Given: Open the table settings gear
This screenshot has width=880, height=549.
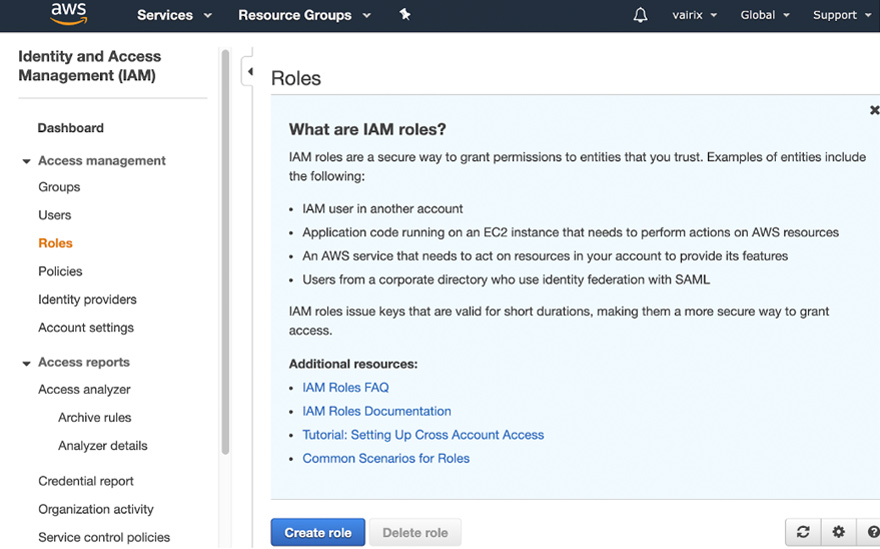Looking at the screenshot, I should click(x=838, y=532).
